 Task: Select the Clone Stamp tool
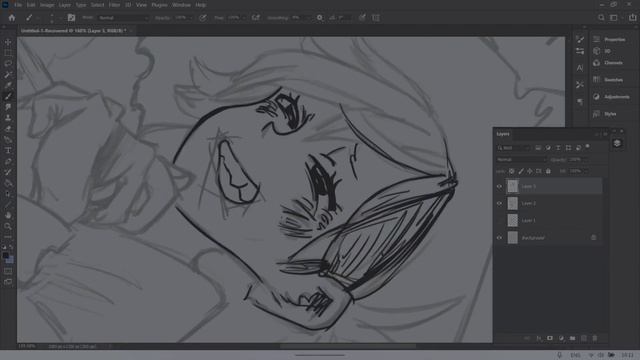8,118
